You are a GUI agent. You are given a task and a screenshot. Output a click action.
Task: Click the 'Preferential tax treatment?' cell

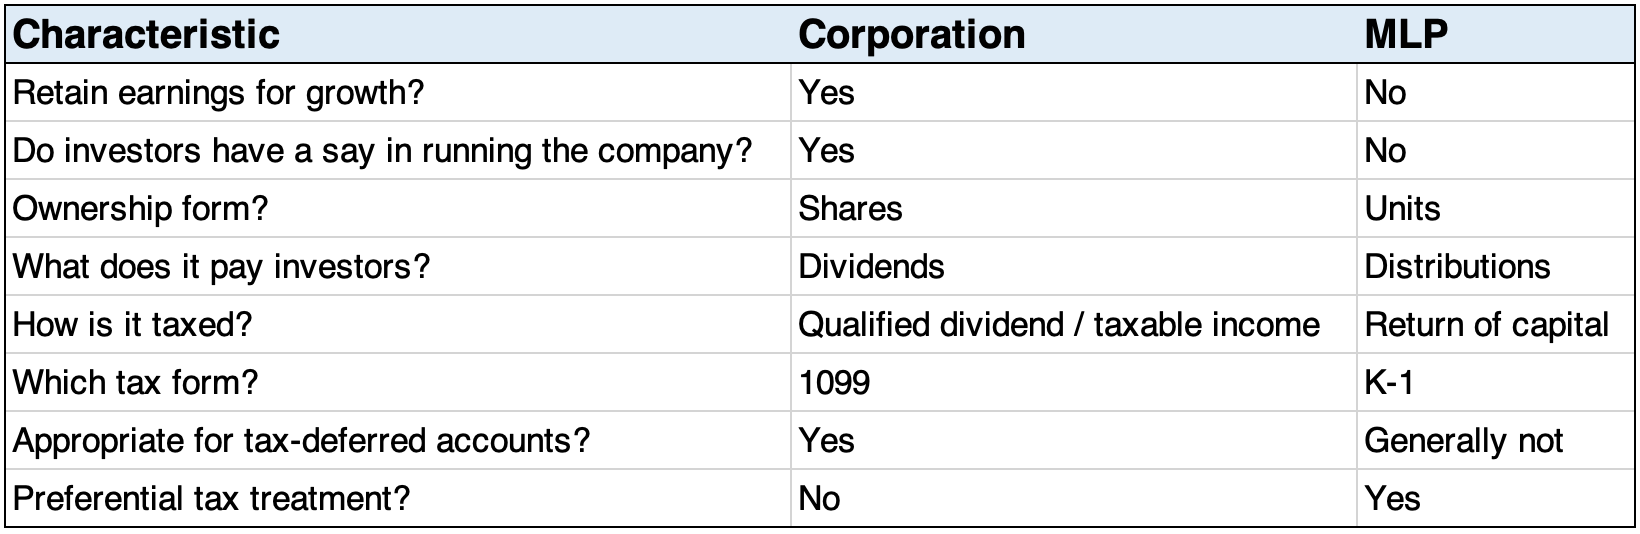point(211,499)
